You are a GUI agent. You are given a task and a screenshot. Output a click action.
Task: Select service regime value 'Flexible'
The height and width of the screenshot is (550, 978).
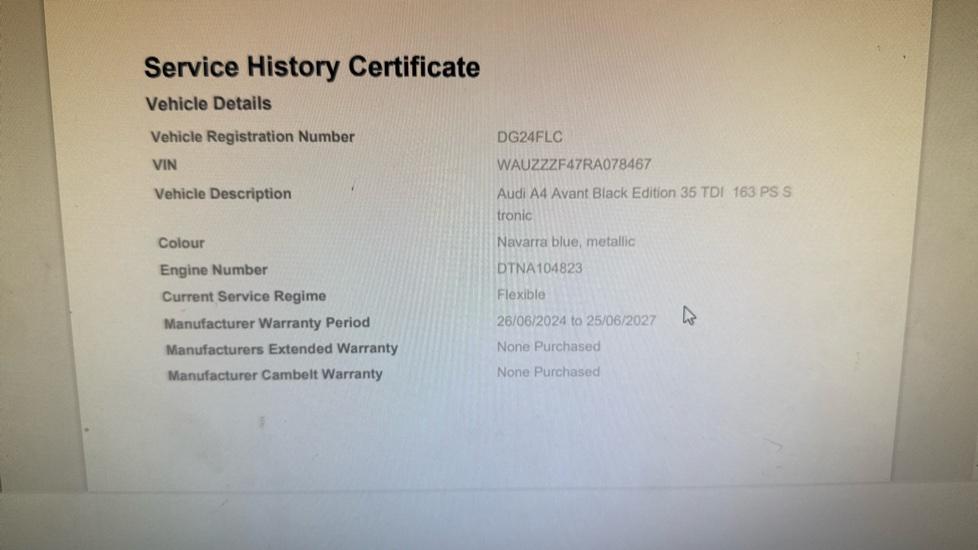pyautogui.click(x=521, y=294)
